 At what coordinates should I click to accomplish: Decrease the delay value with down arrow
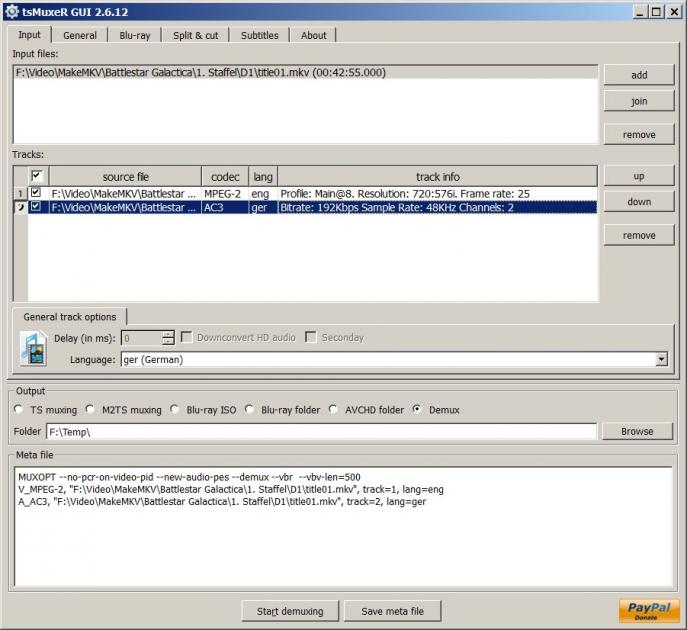coord(168,341)
